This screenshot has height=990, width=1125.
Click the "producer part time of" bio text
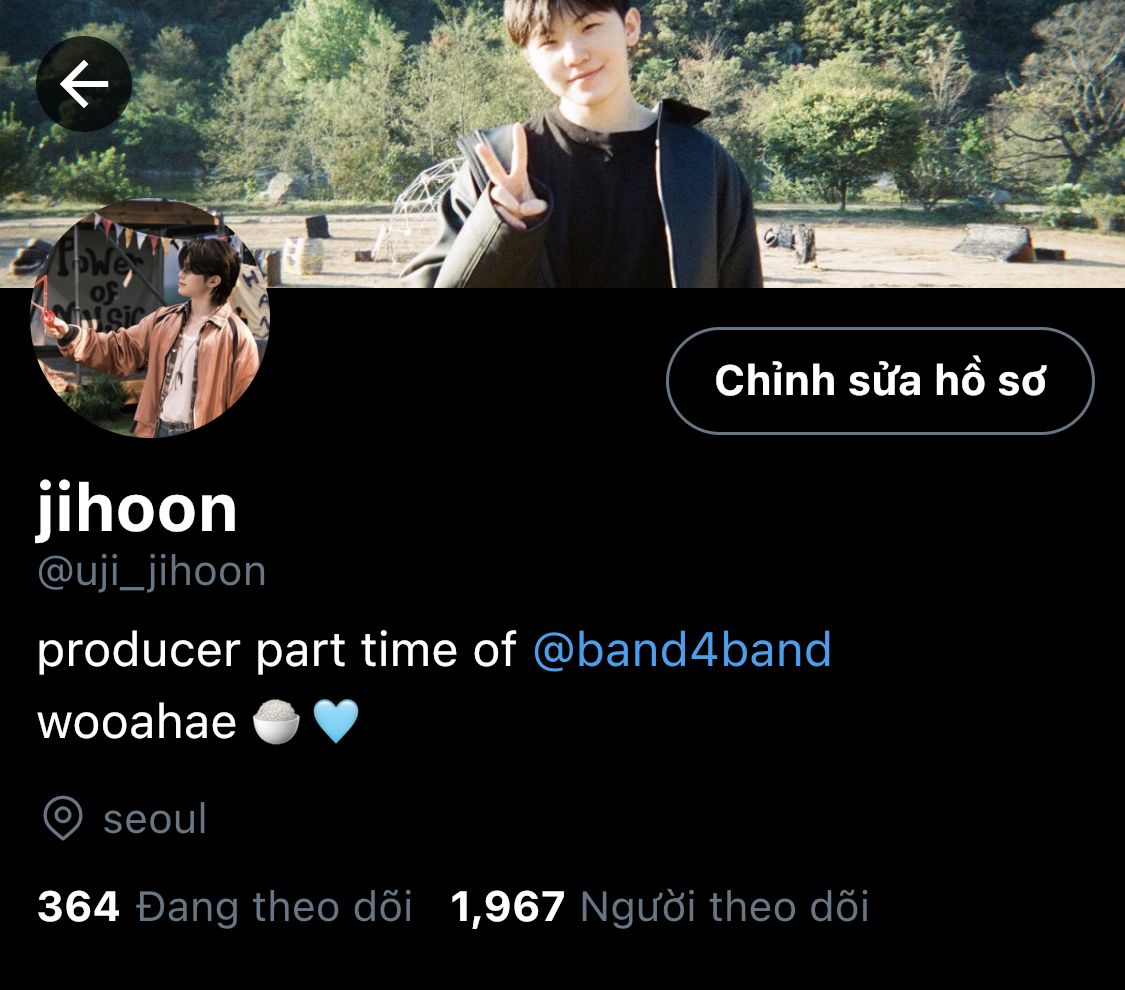[x=276, y=650]
